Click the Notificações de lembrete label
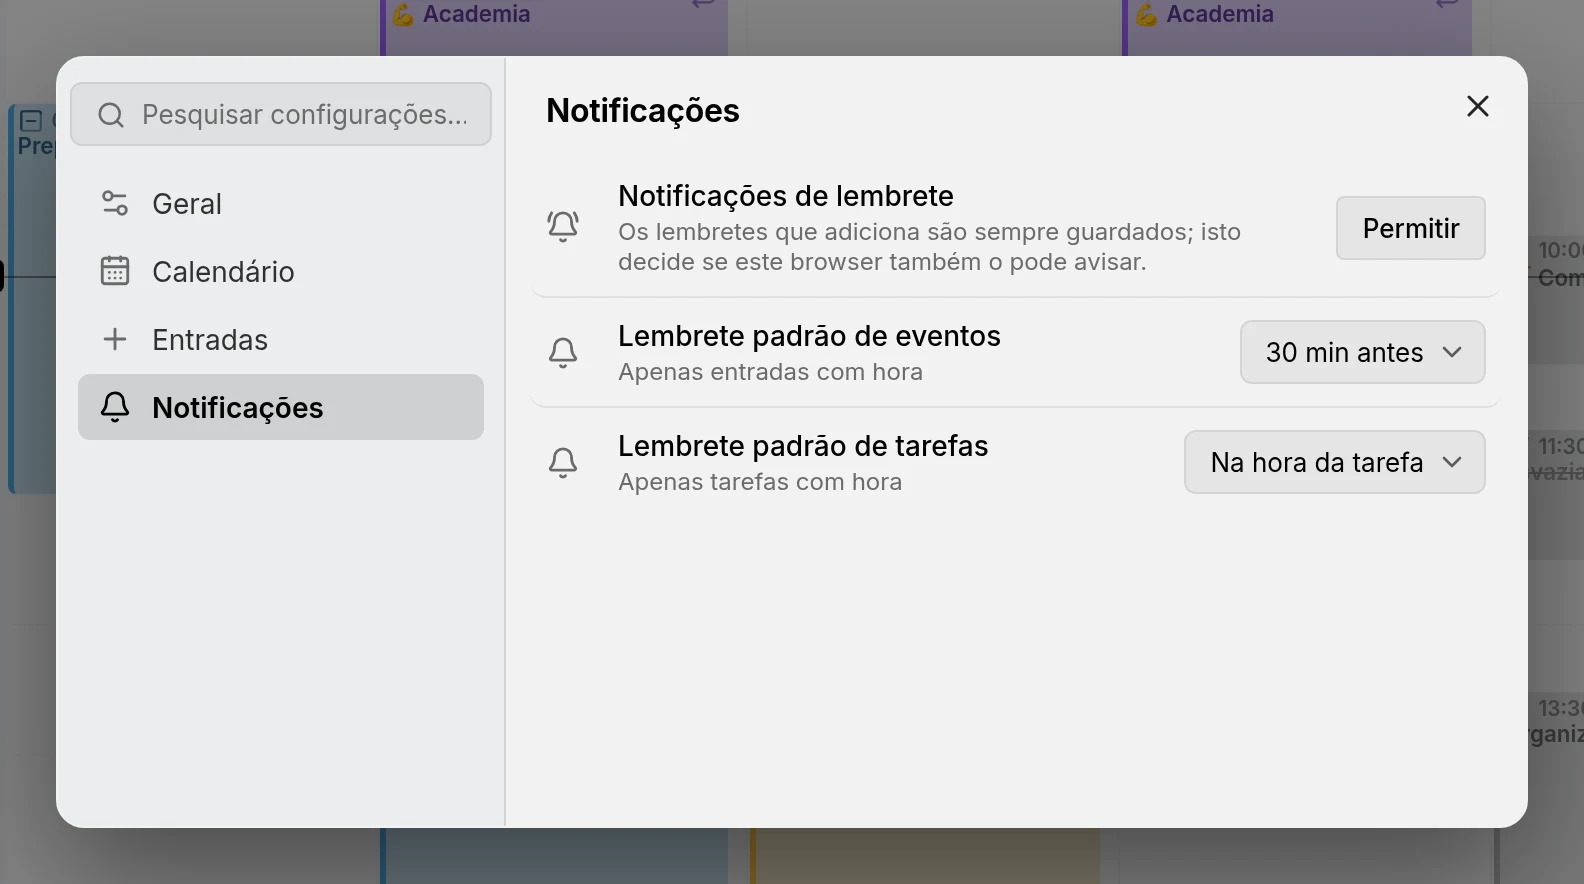Screen dimensions: 1584x884 (786, 196)
